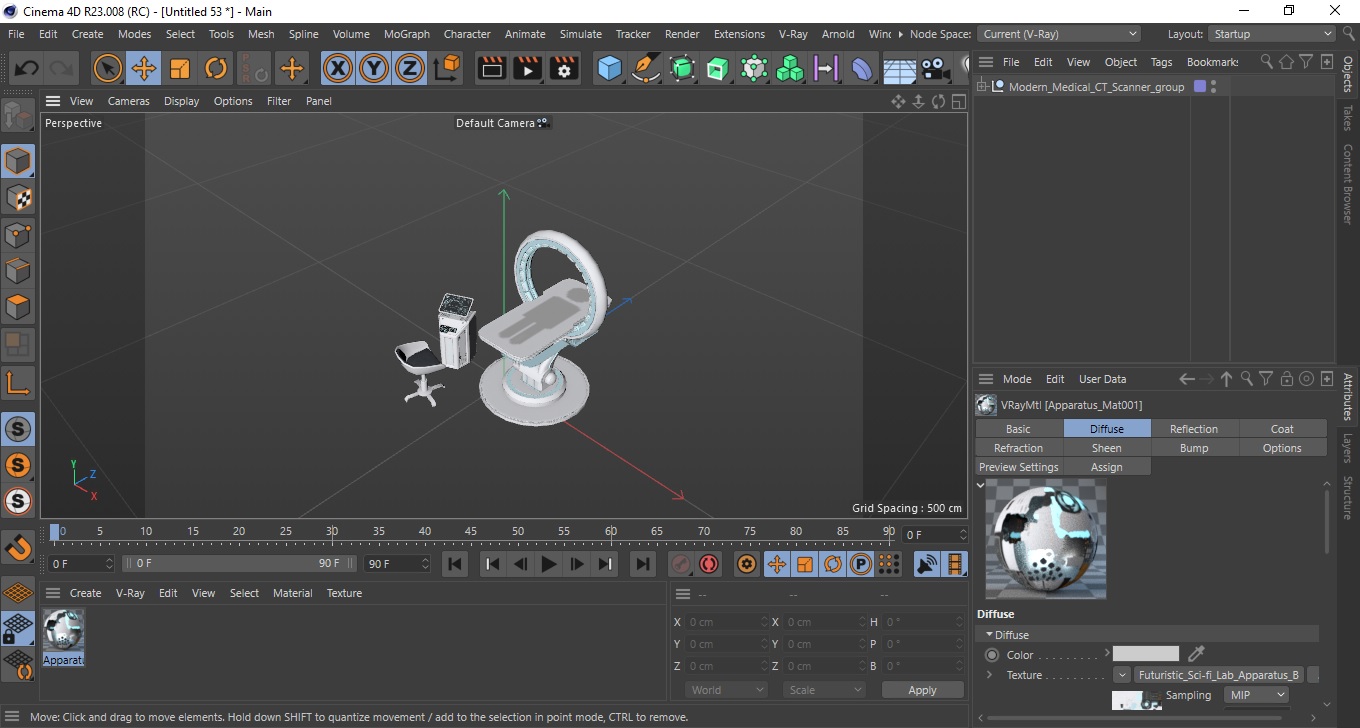The width and height of the screenshot is (1360, 728).
Task: Click the Futuristic_Sci-fi_Lab_Apparatus texture field
Action: coord(1218,675)
